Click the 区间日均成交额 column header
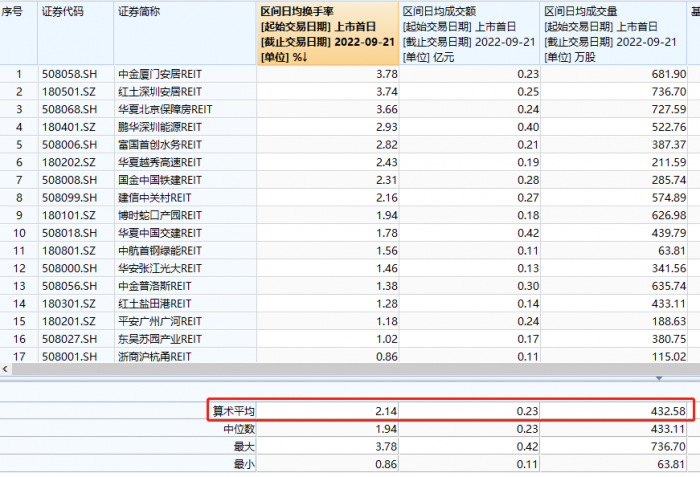700x477 pixels. coord(470,32)
